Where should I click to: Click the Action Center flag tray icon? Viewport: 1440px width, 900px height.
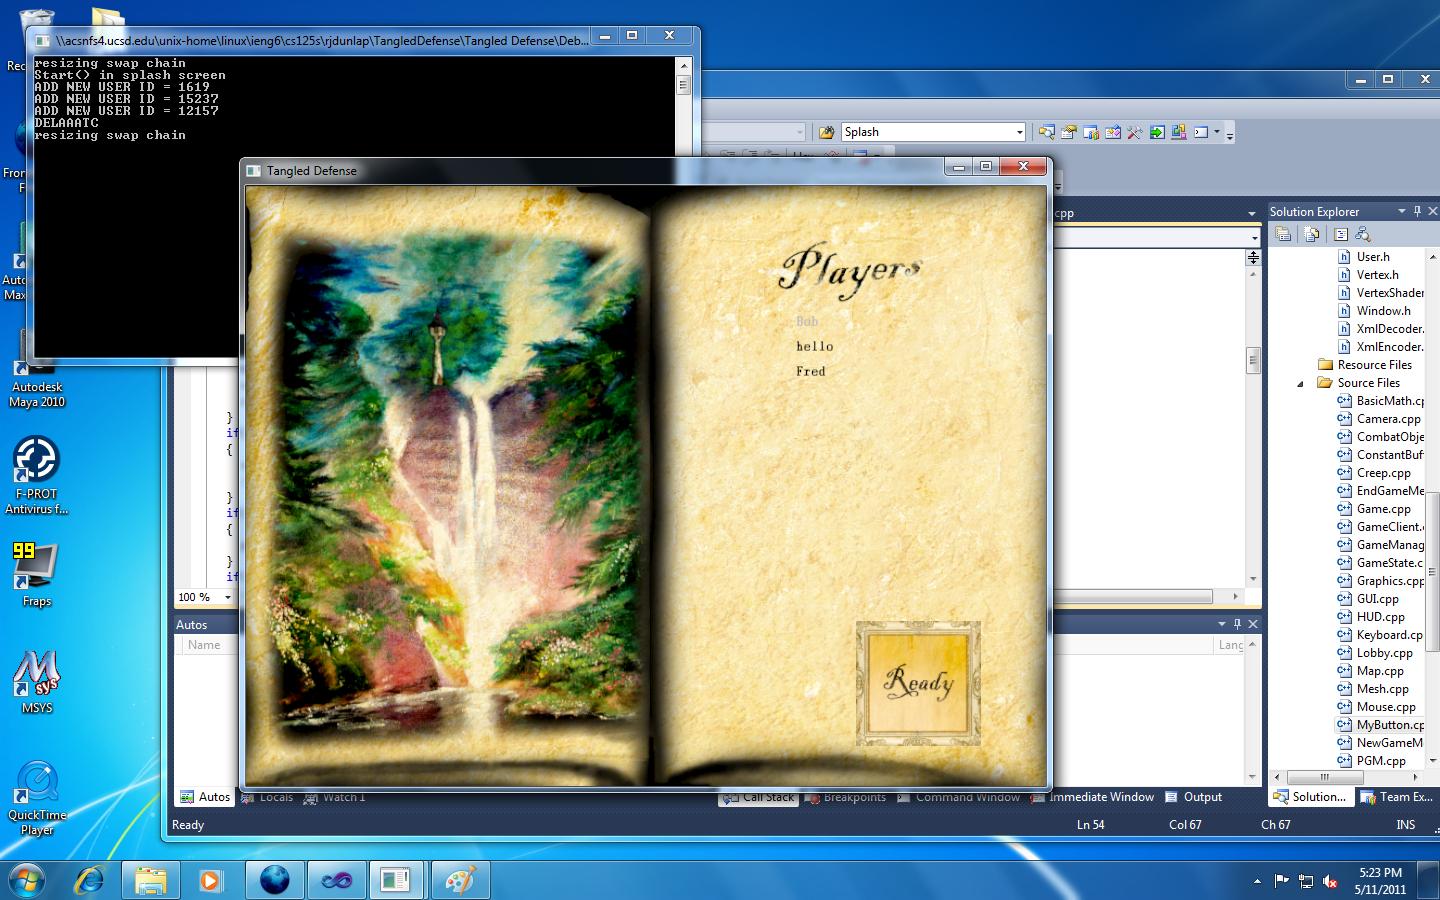[1282, 881]
